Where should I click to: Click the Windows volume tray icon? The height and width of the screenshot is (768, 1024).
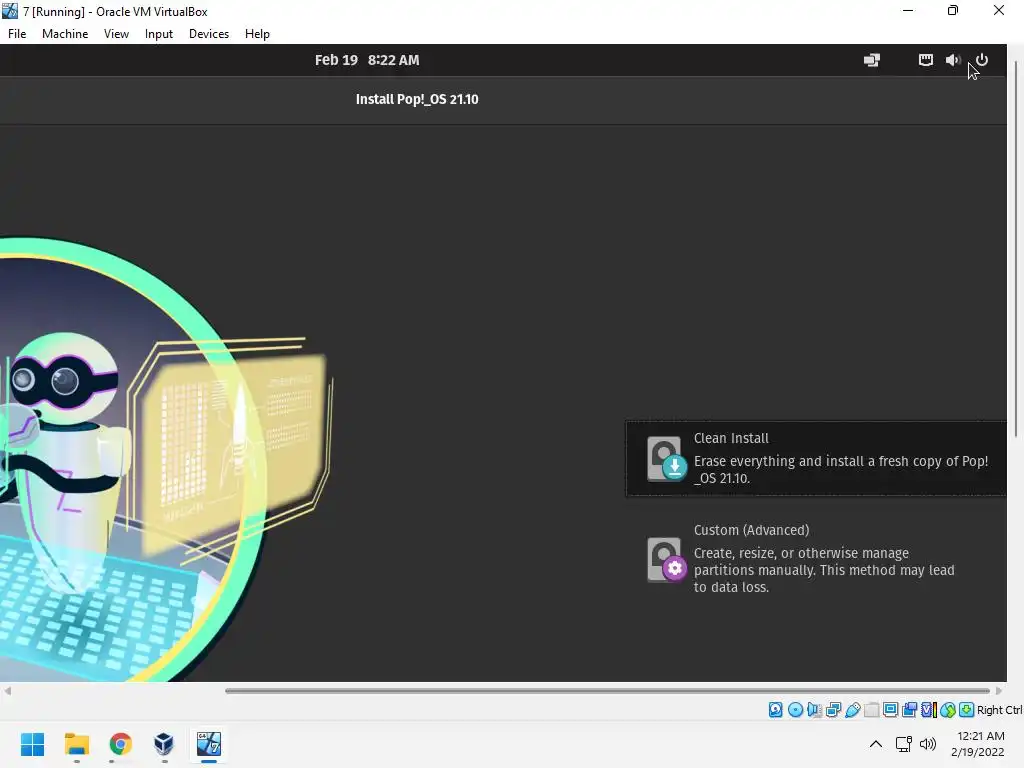(927, 744)
